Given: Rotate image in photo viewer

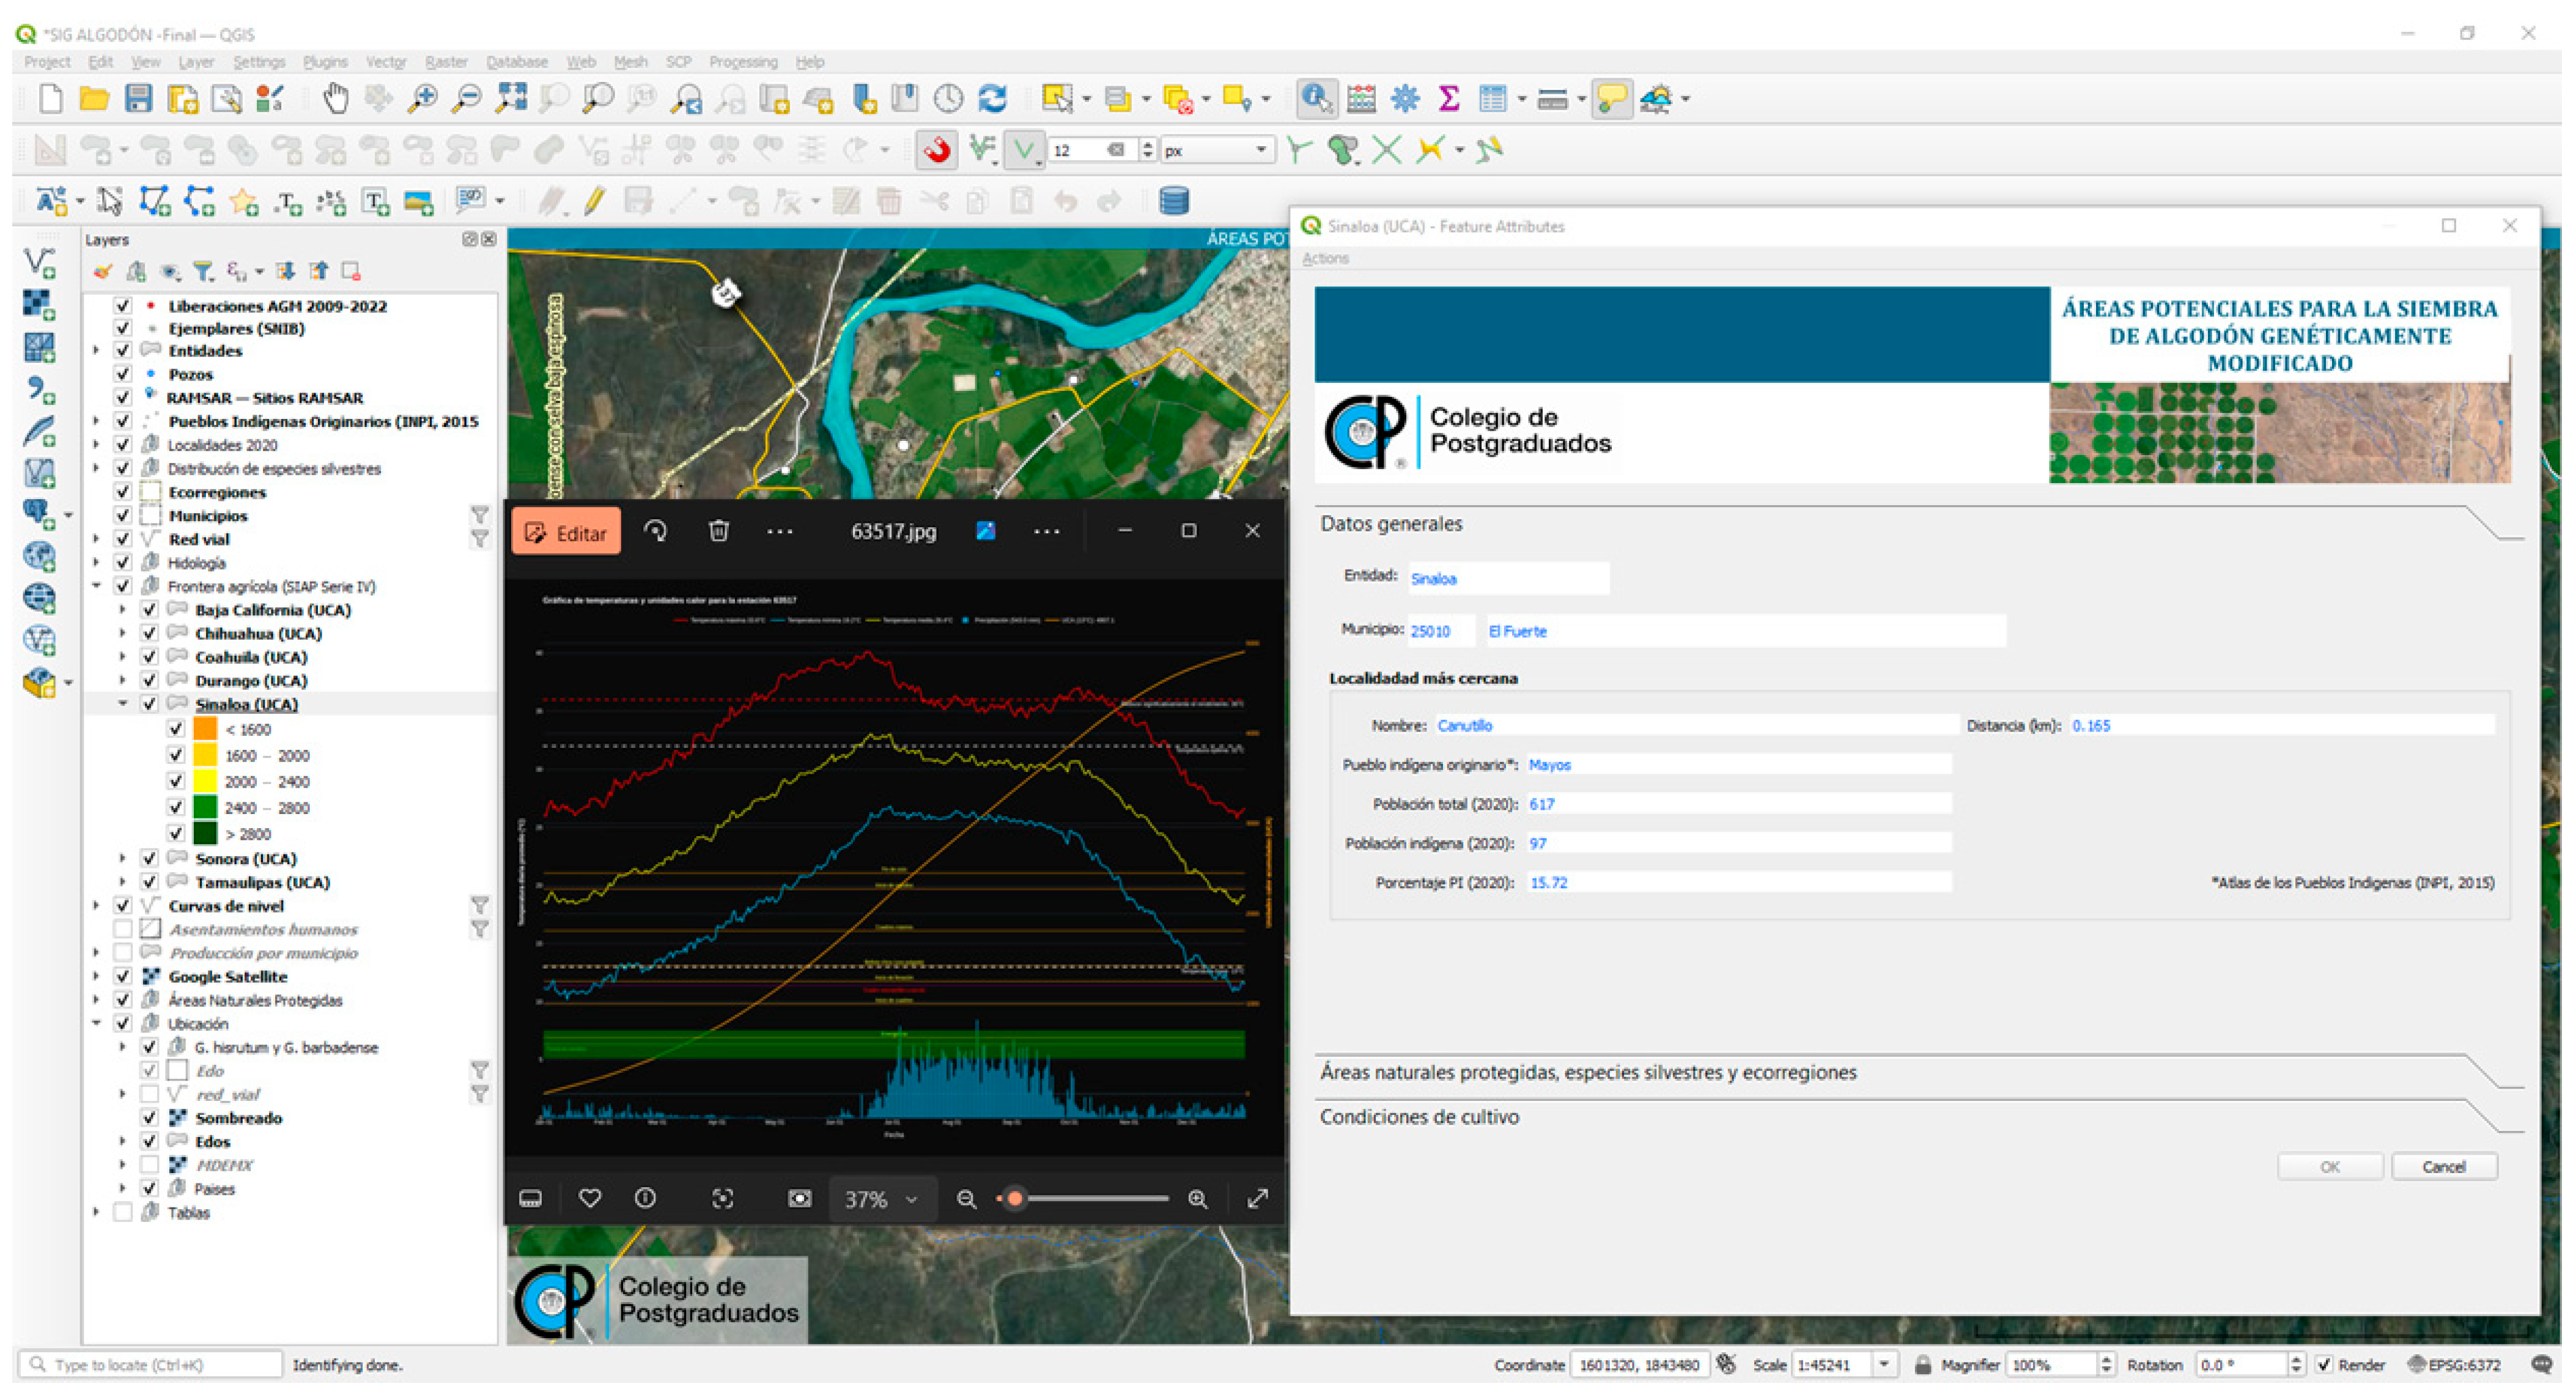Looking at the screenshot, I should point(655,531).
